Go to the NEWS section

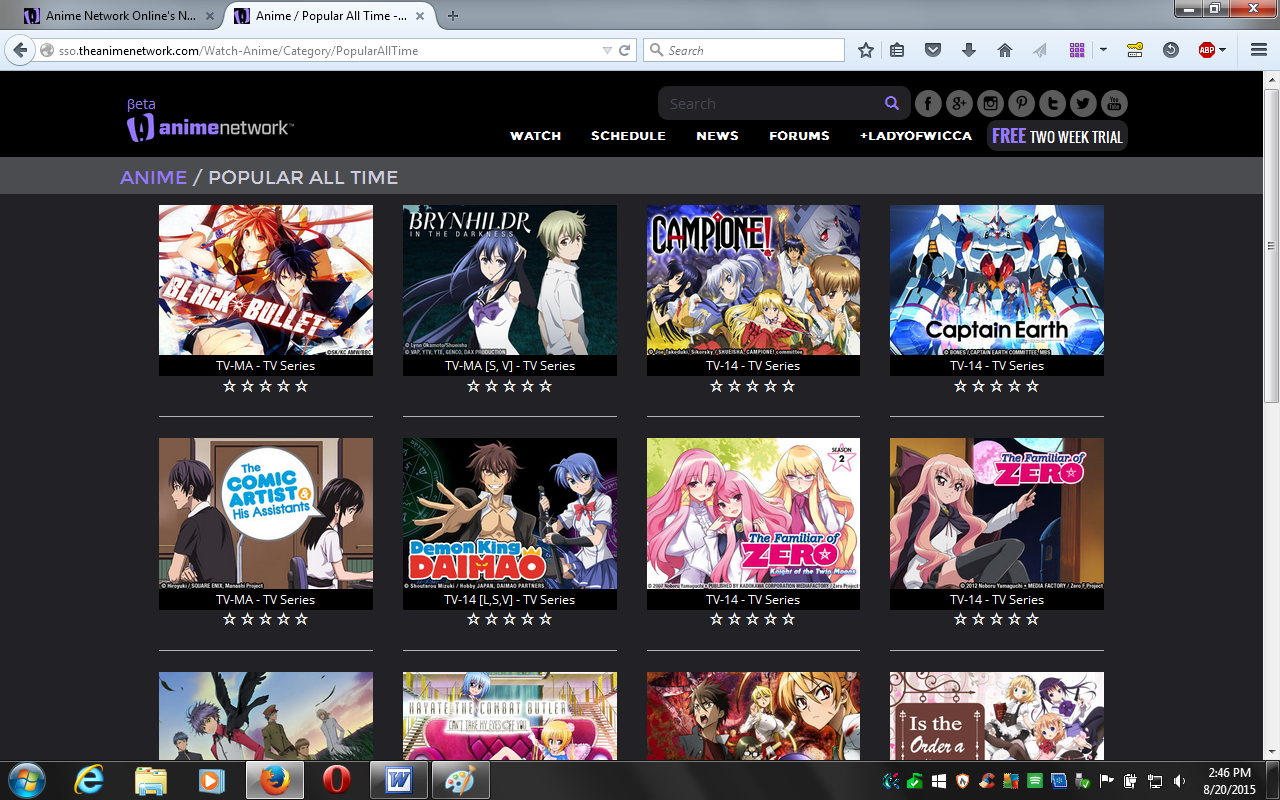[717, 136]
